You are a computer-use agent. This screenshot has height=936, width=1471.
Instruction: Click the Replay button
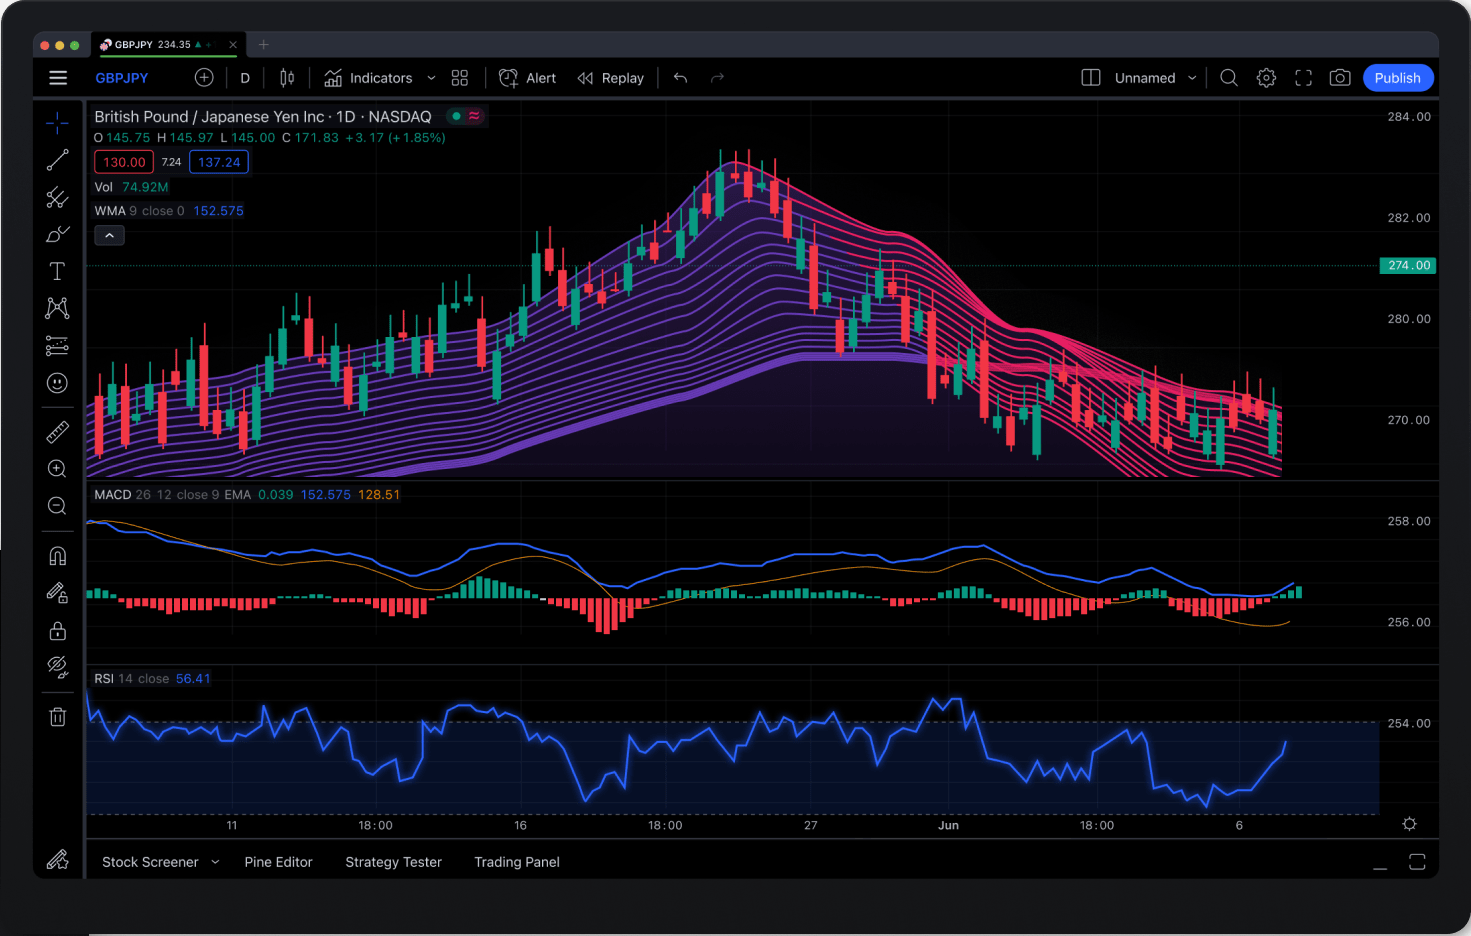pos(611,78)
